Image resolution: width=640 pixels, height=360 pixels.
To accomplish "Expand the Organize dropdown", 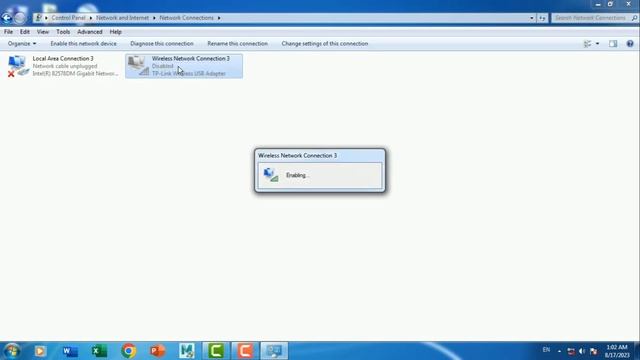I will 22,44.
